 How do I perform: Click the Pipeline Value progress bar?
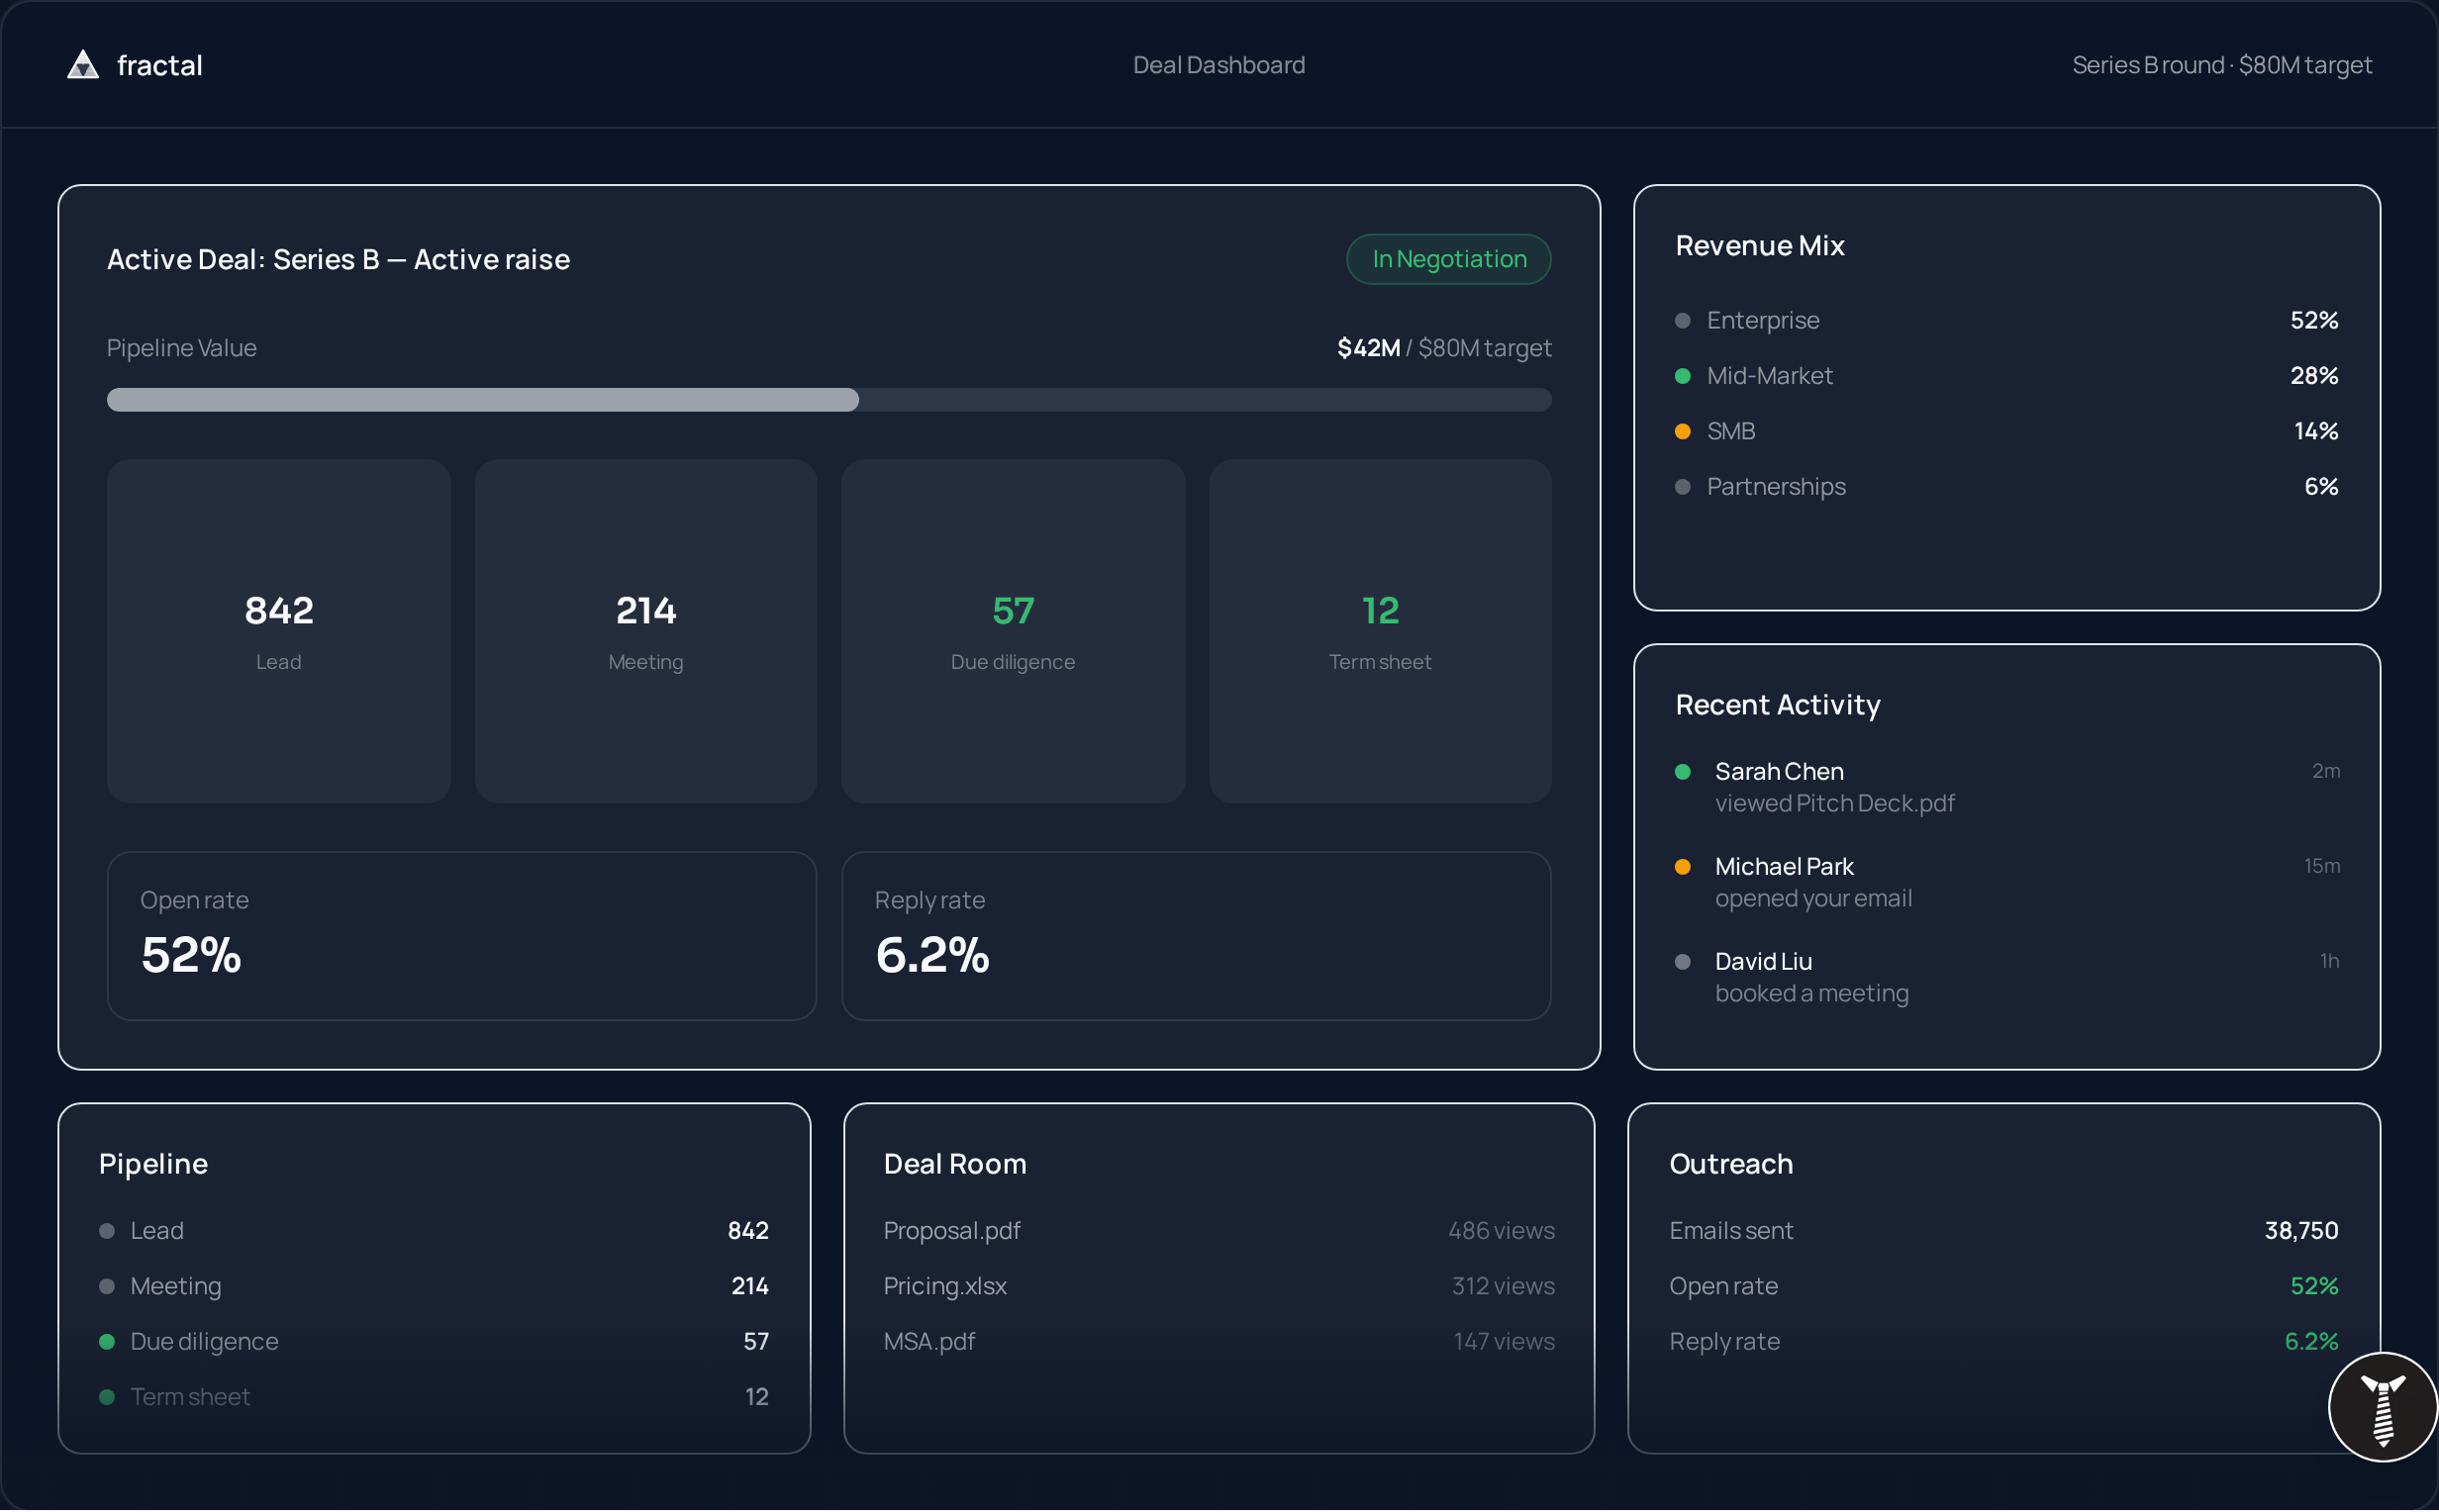click(829, 401)
